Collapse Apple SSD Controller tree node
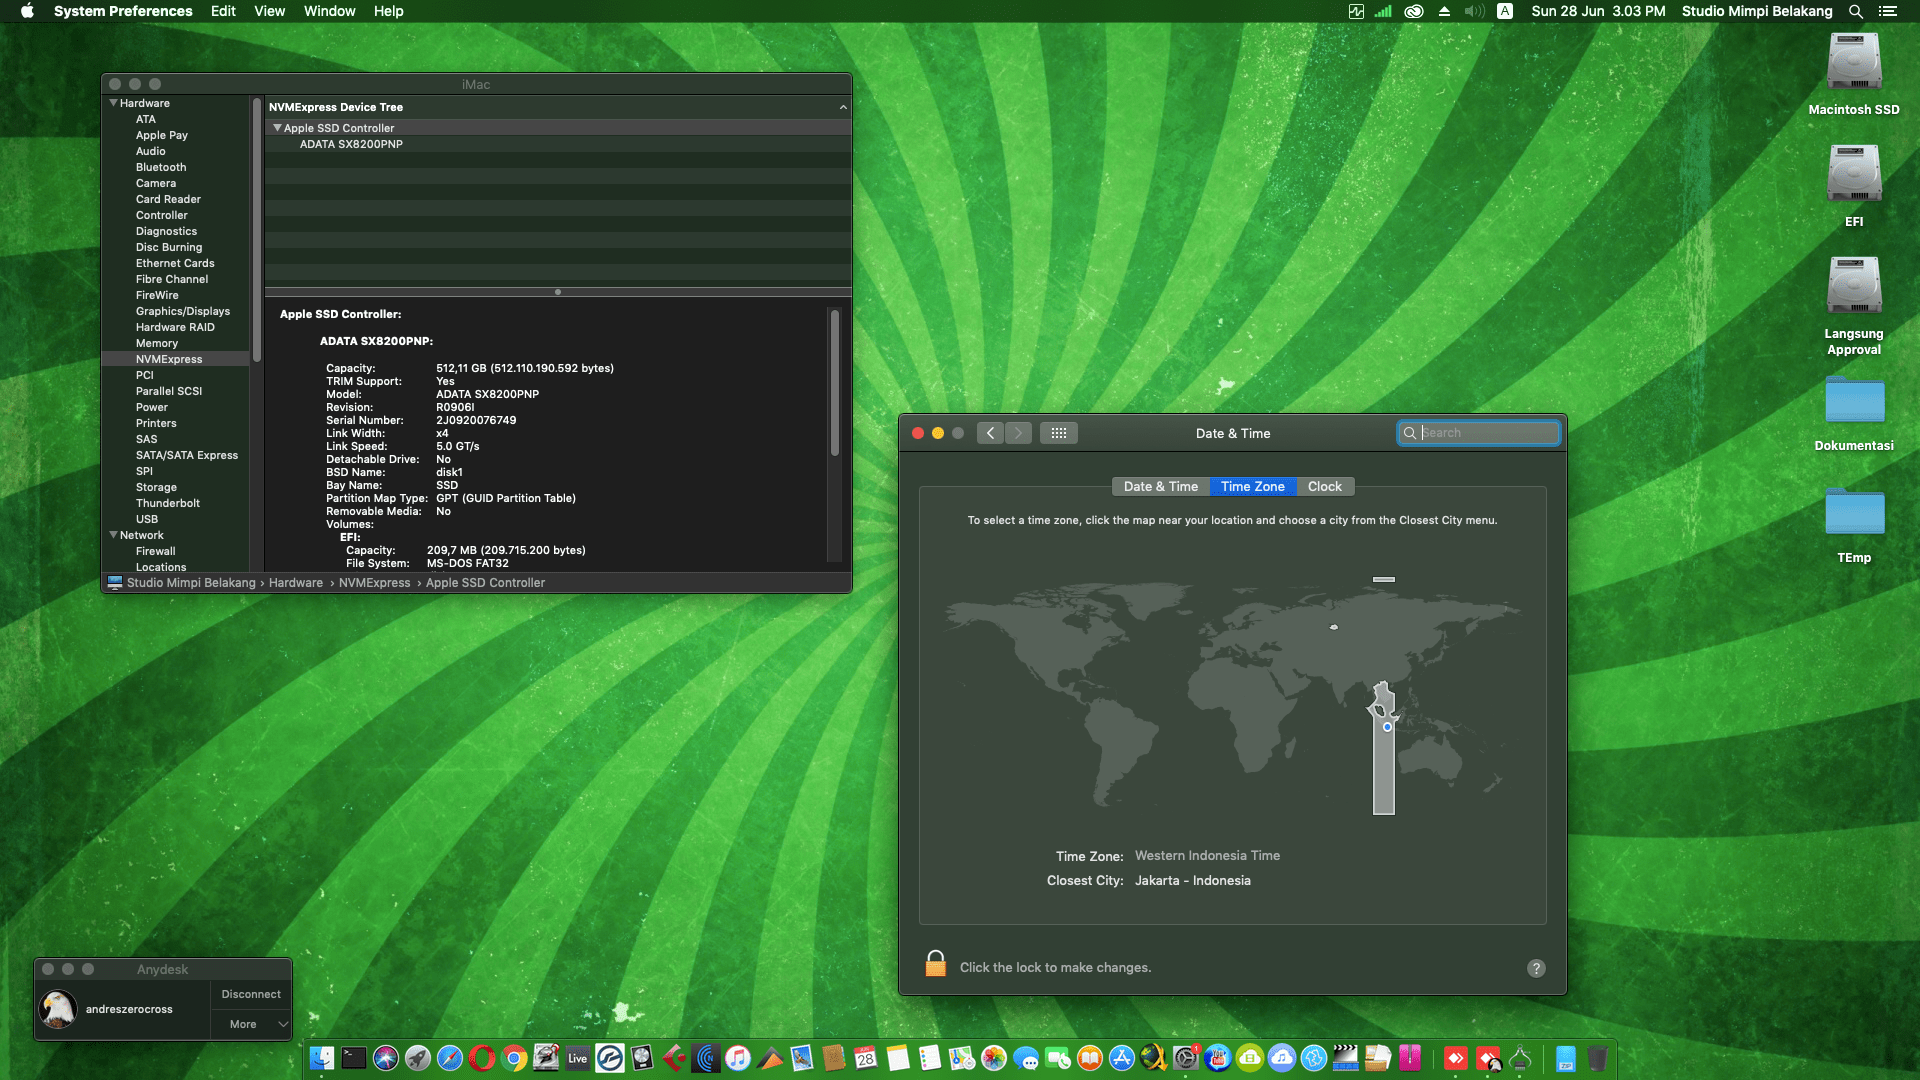This screenshot has height=1080, width=1920. pyautogui.click(x=277, y=128)
